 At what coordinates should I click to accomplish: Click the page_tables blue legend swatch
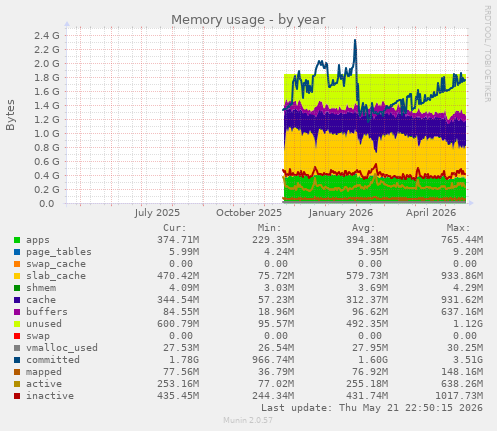17,252
